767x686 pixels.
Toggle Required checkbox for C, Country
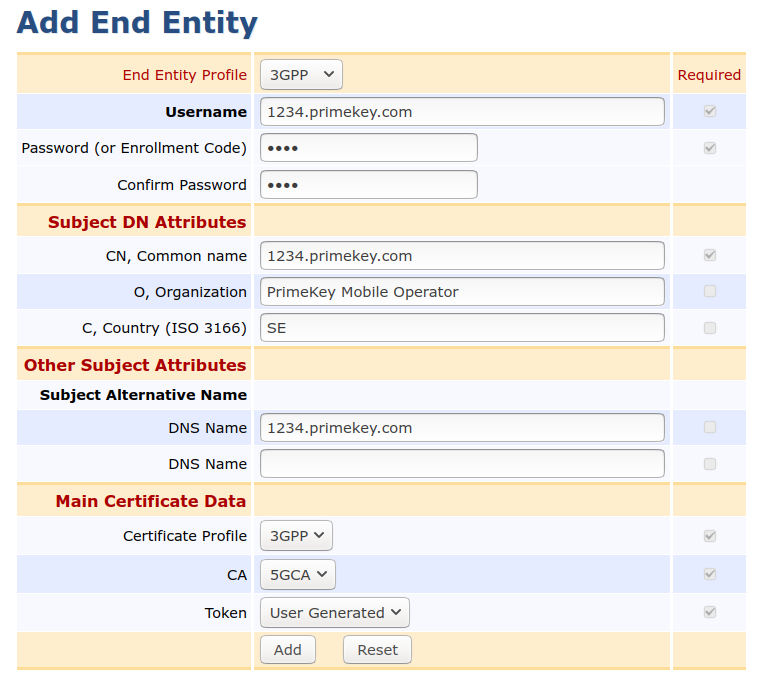[x=710, y=328]
